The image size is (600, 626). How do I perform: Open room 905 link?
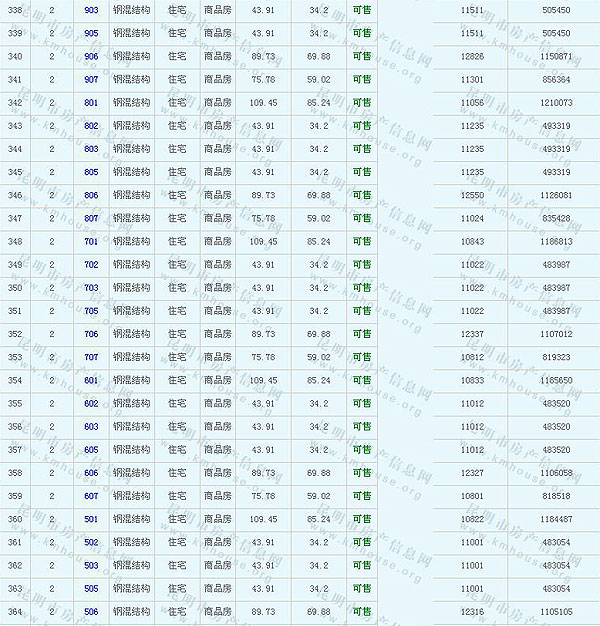tap(91, 33)
